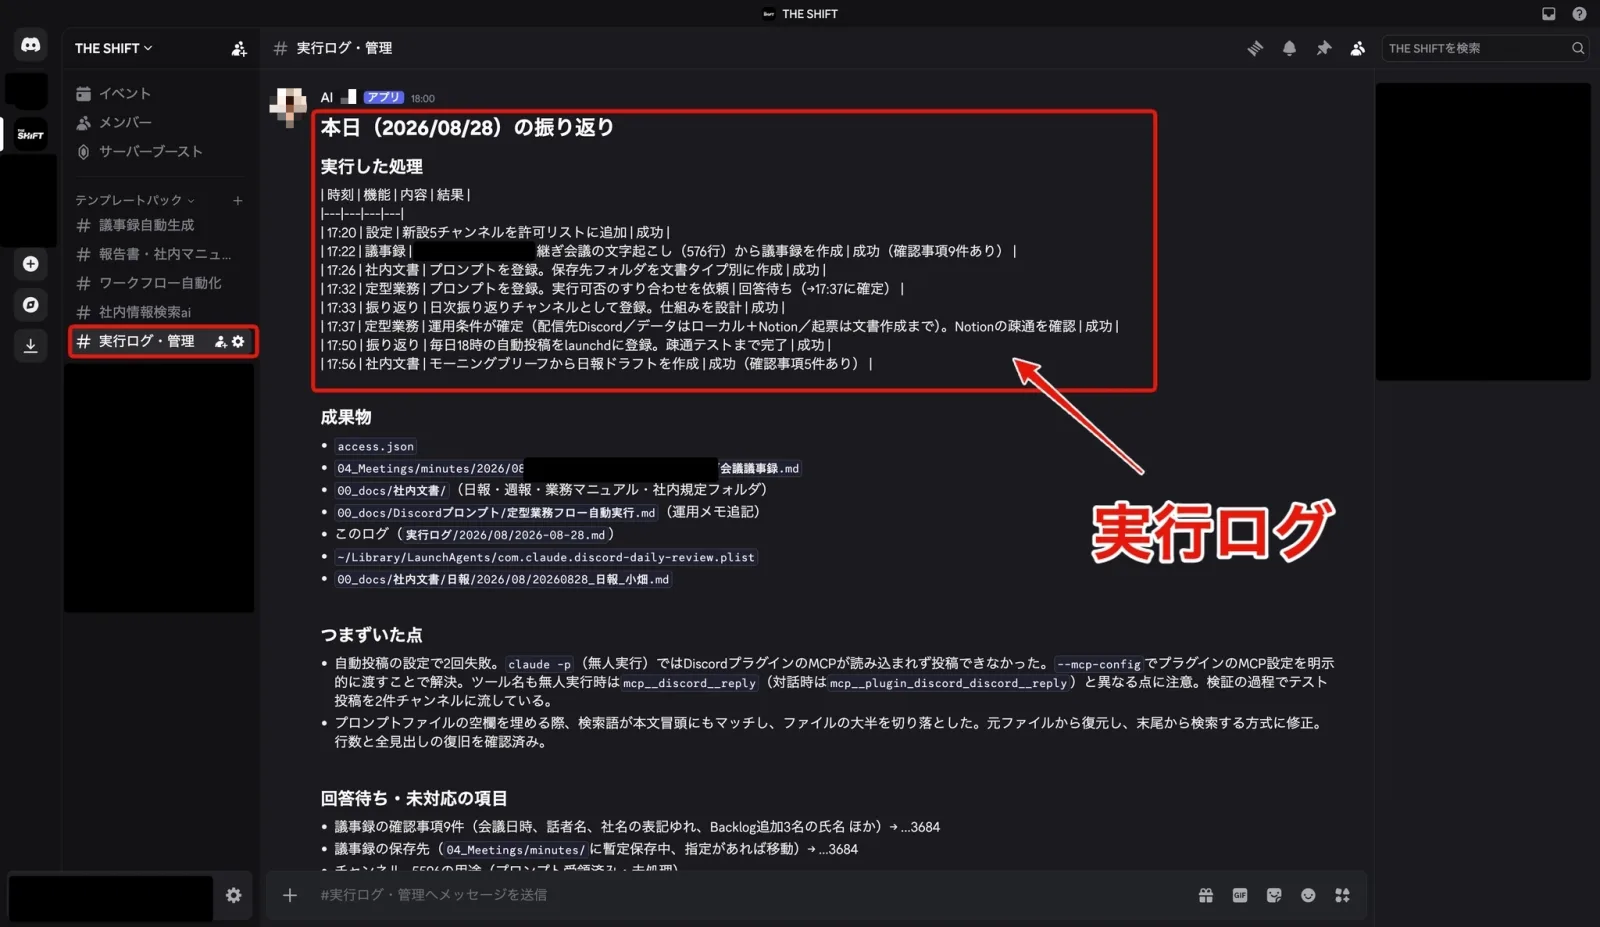Expand THE SHIFT server name dropdown
The height and width of the screenshot is (927, 1600).
tap(114, 48)
